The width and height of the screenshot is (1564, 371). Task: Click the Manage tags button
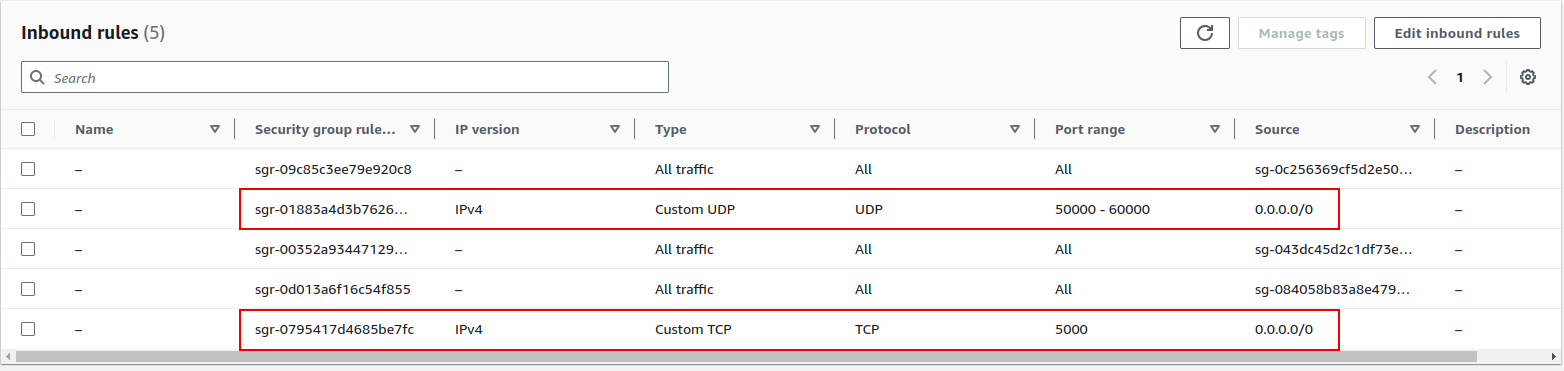(x=1301, y=33)
